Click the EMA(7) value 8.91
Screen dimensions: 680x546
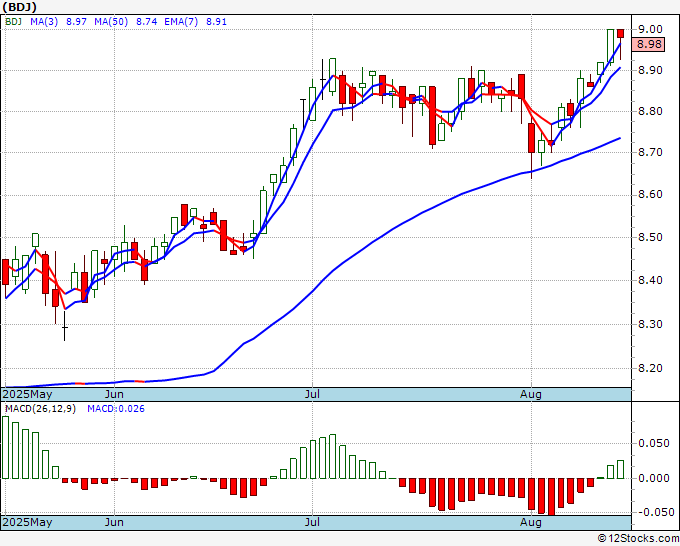tap(216, 21)
